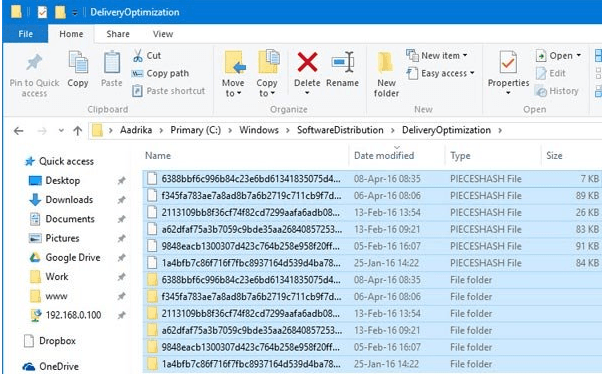Go forward with the right arrow
Screen dimensions: 602x374
[42, 131]
